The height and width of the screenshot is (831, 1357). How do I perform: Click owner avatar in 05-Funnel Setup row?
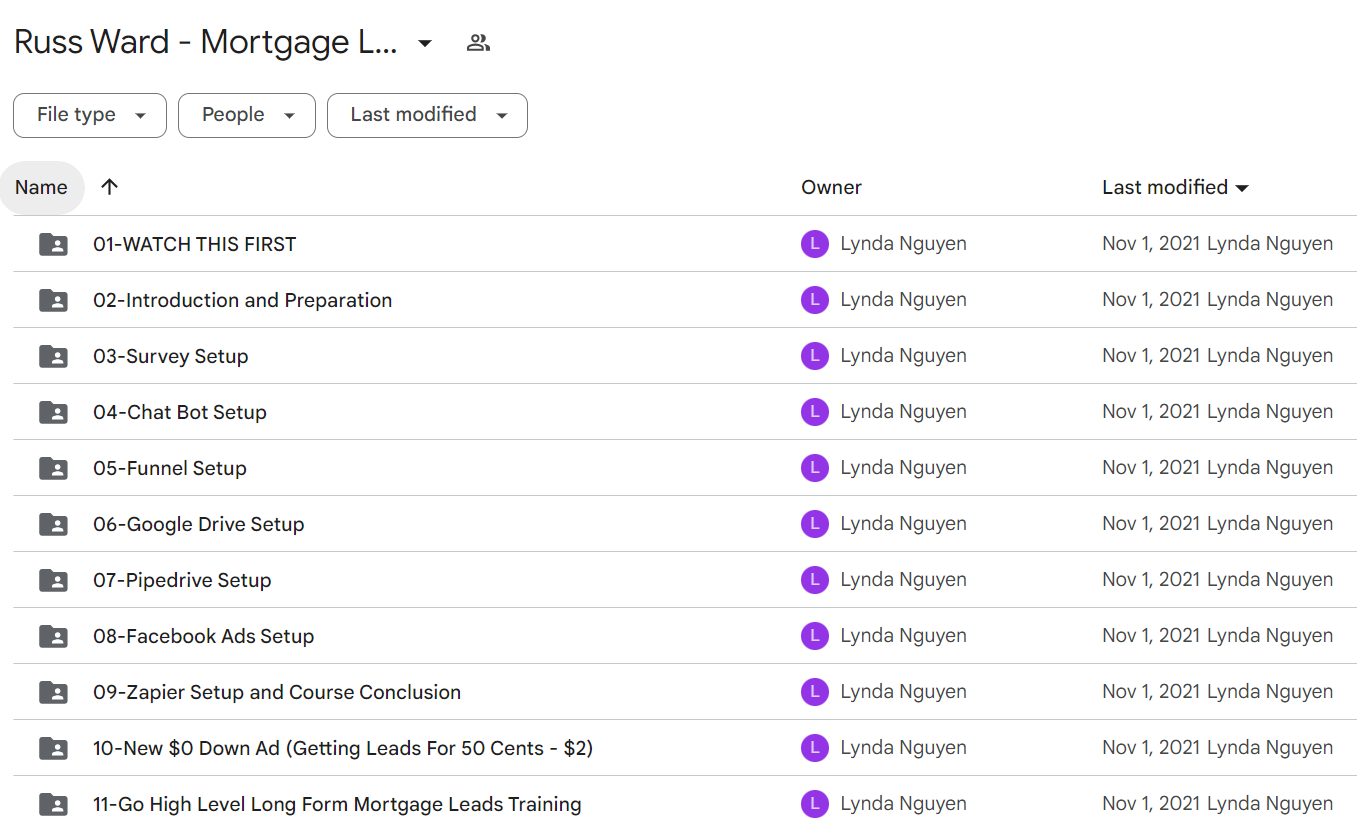[x=815, y=468]
